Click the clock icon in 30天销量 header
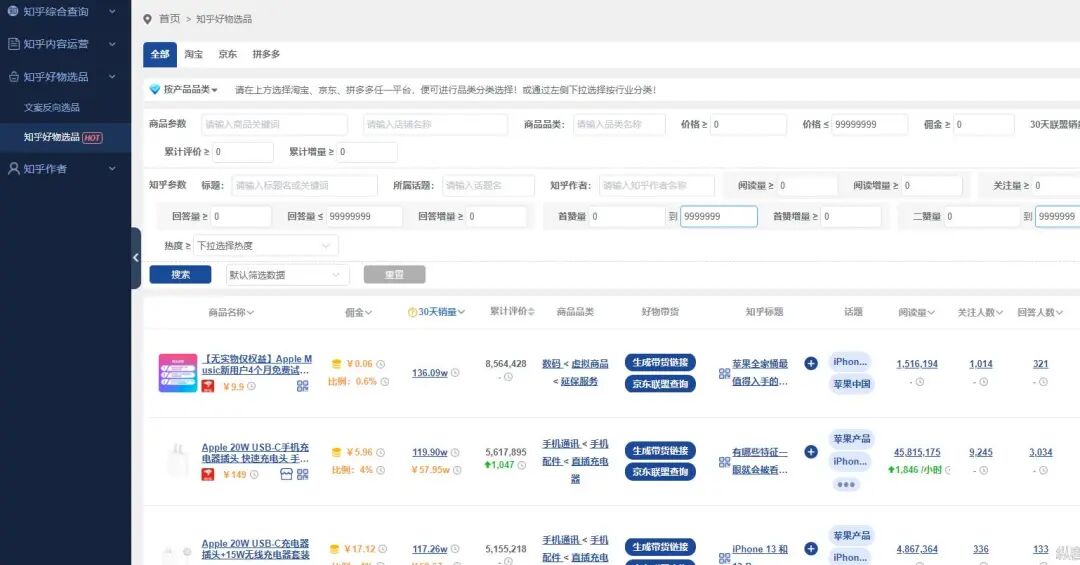The image size is (1080, 565). coord(412,312)
